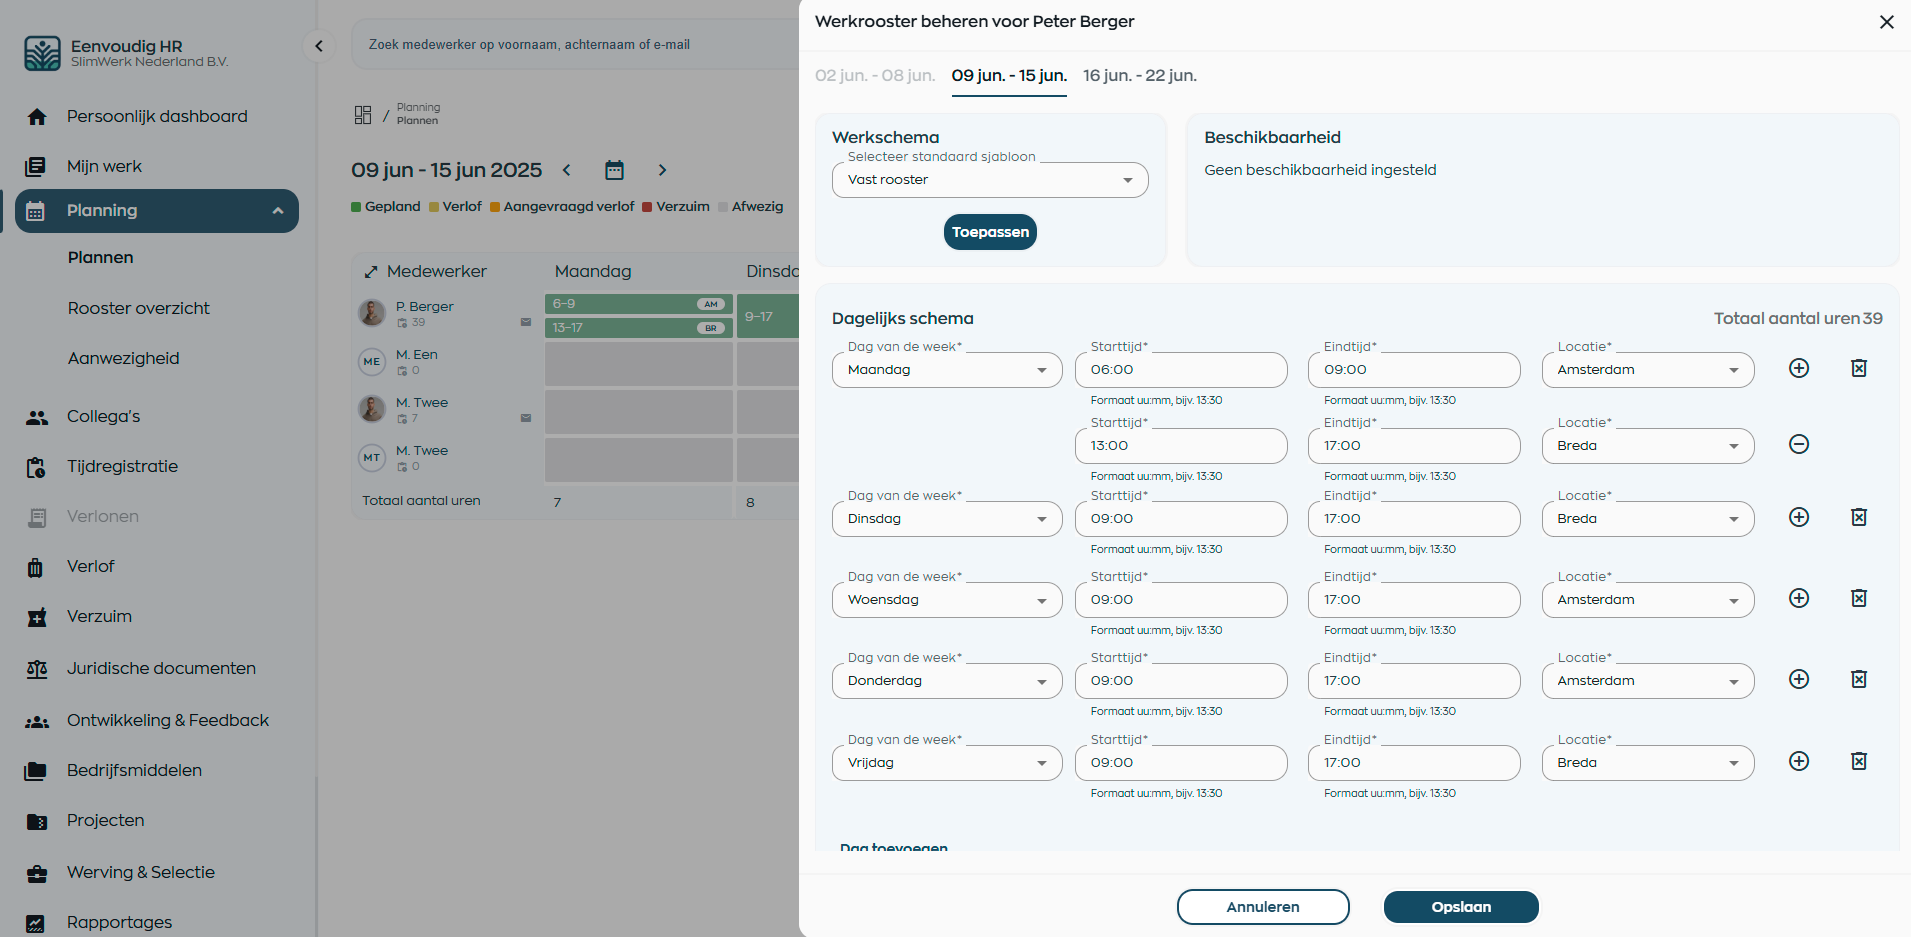
Task: Switch to the 16 jun. - 22 jun. tab
Action: tap(1139, 76)
